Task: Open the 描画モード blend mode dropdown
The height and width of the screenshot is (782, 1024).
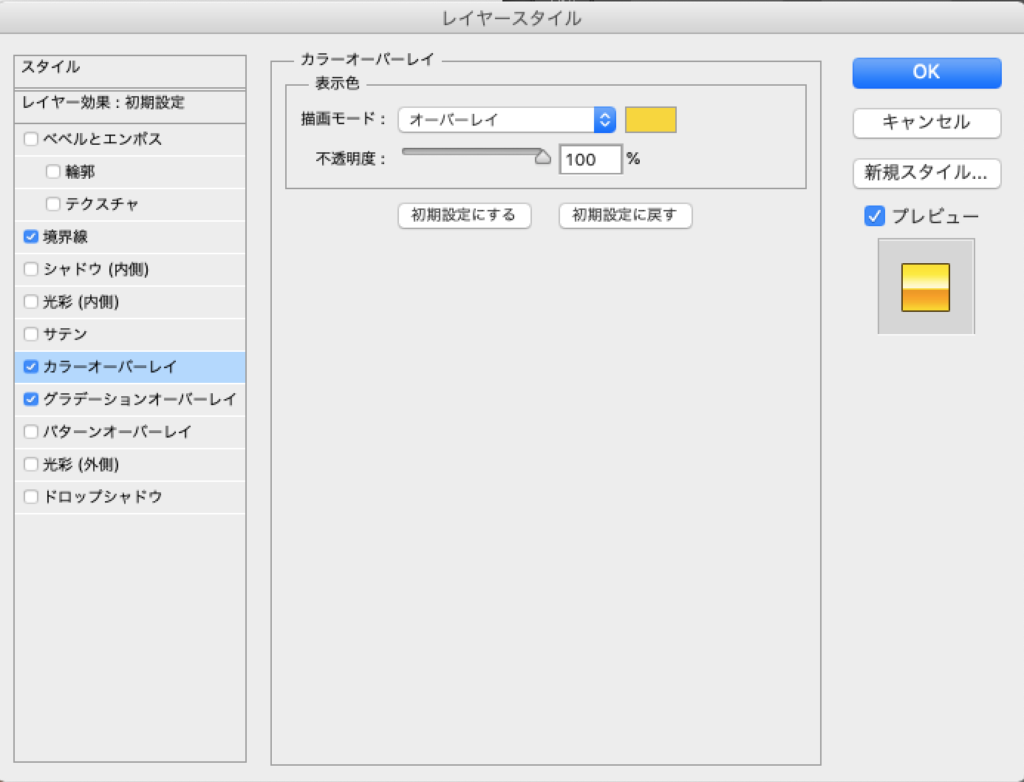Action: (506, 120)
